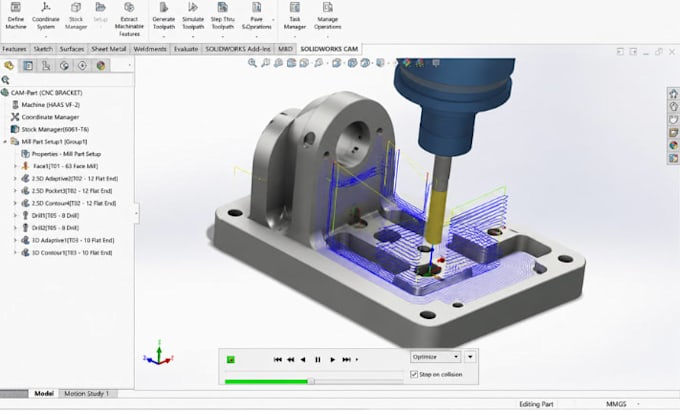Click Zoom to Area magnifier icon
The height and width of the screenshot is (411, 680).
tap(265, 63)
